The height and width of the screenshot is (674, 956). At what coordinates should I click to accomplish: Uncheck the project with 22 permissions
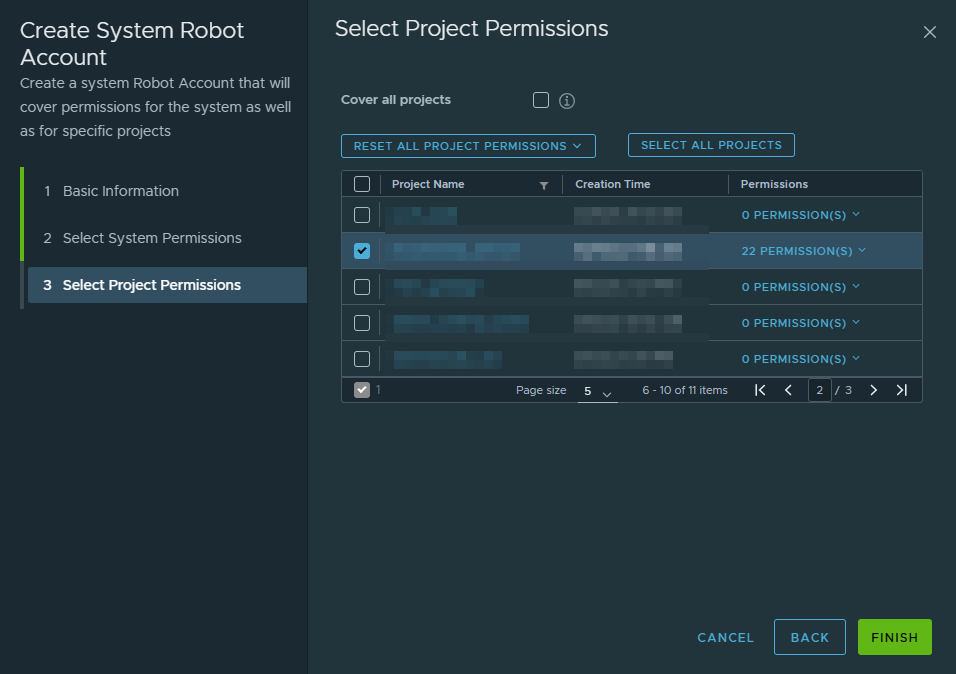(362, 251)
